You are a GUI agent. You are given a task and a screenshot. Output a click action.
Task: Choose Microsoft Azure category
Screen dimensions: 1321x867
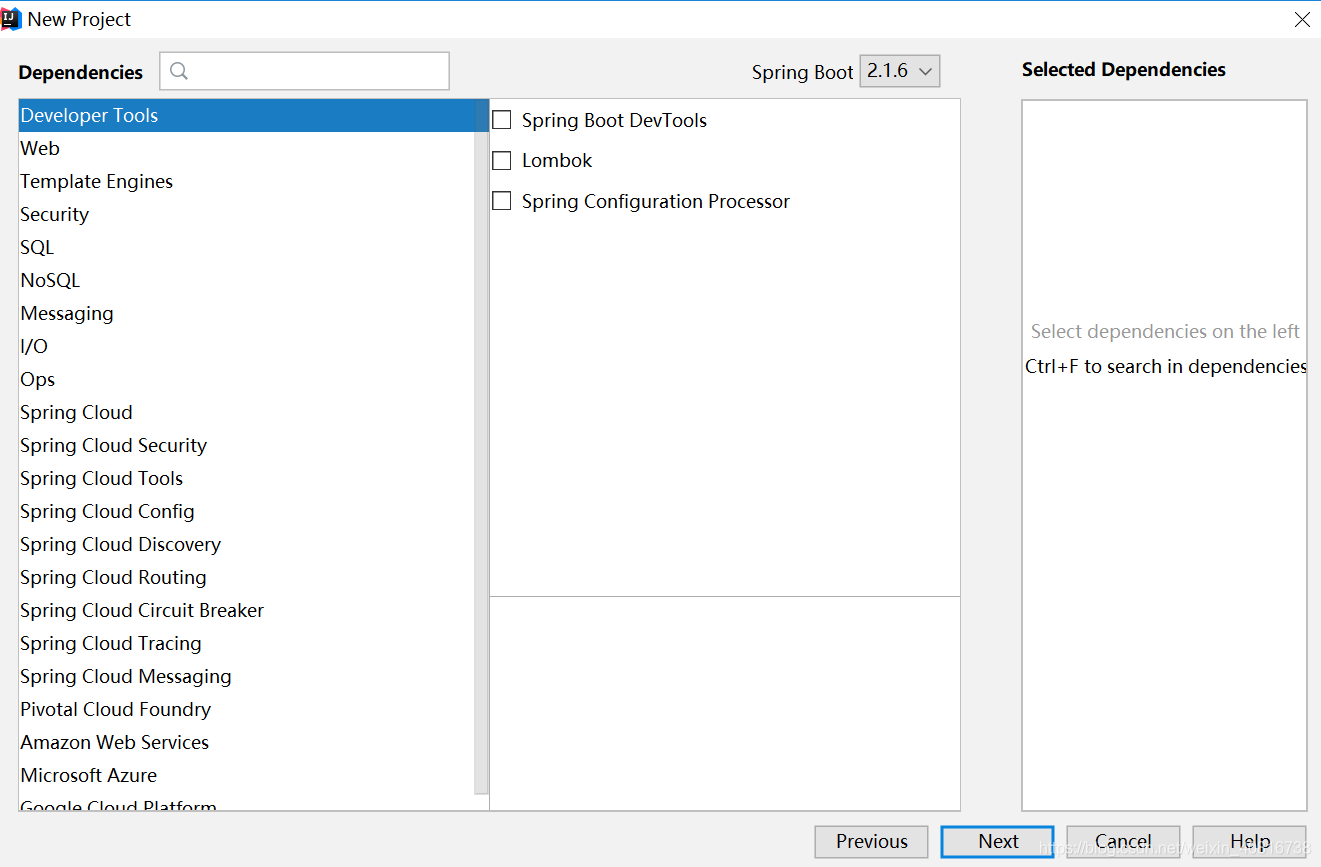247,775
